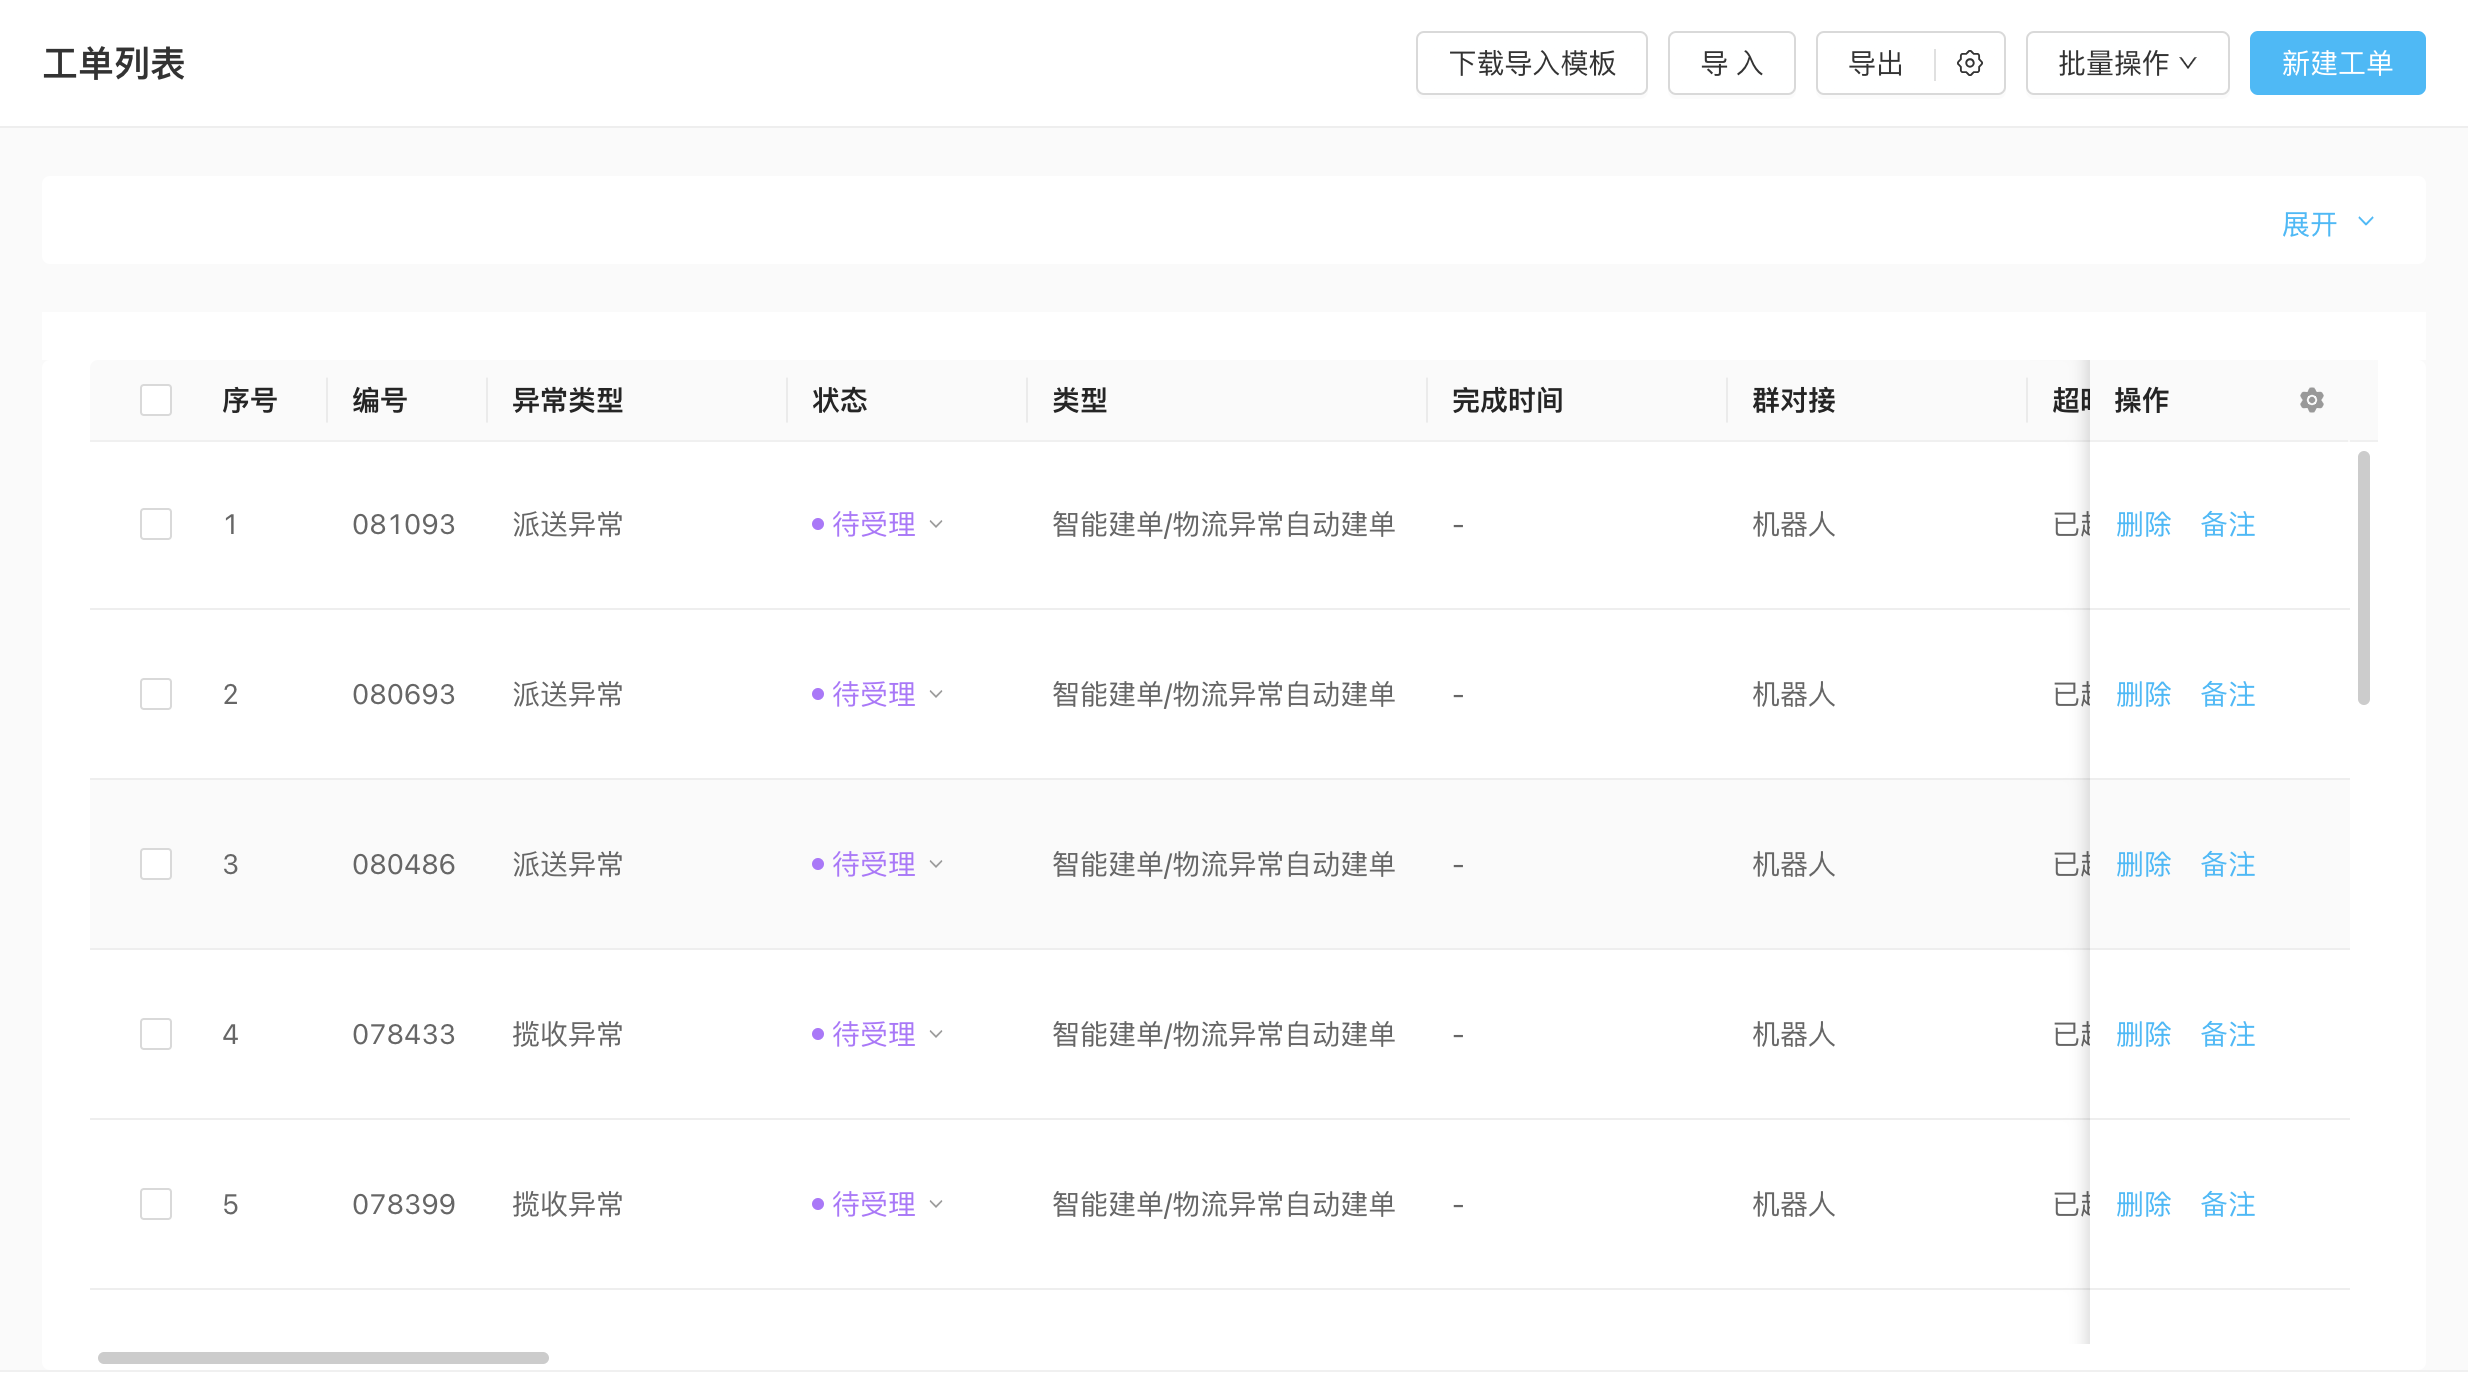
Task: Check the box for row 081093
Action: coord(156,524)
